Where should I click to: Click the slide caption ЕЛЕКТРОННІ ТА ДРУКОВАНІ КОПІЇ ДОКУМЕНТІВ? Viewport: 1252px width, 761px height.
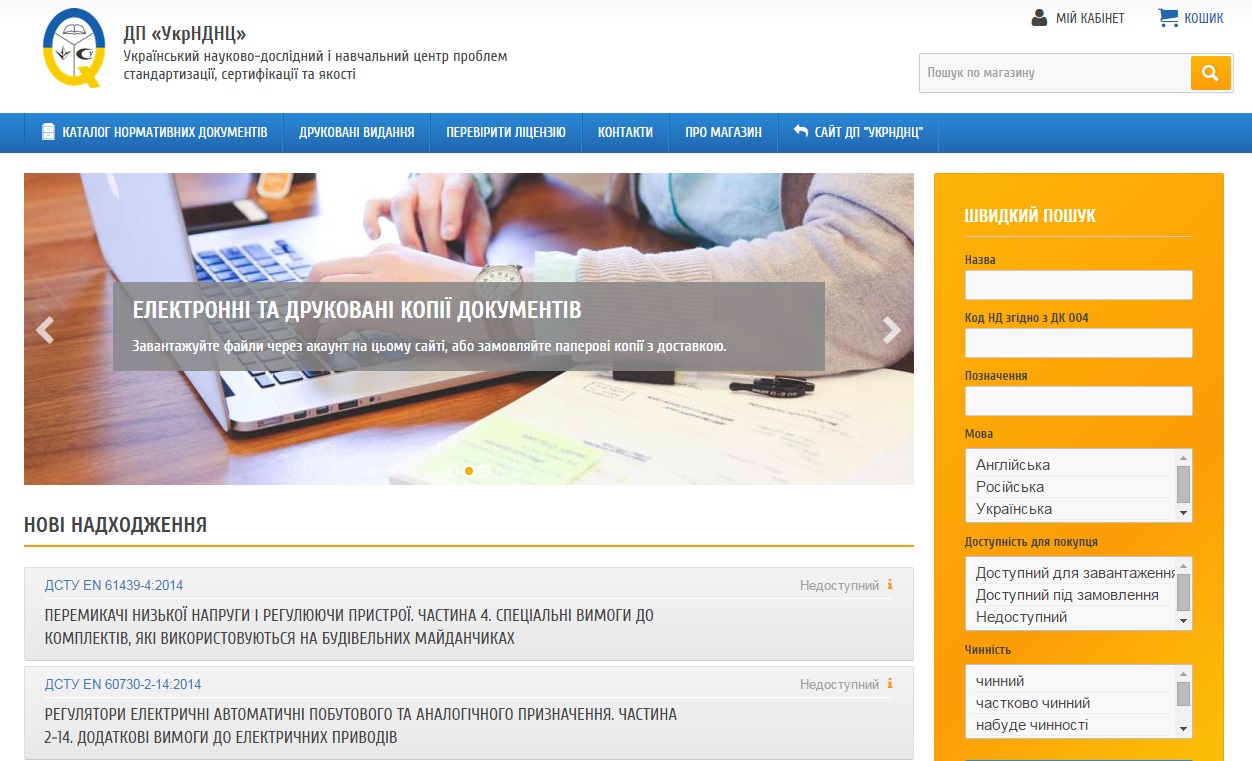[357, 309]
